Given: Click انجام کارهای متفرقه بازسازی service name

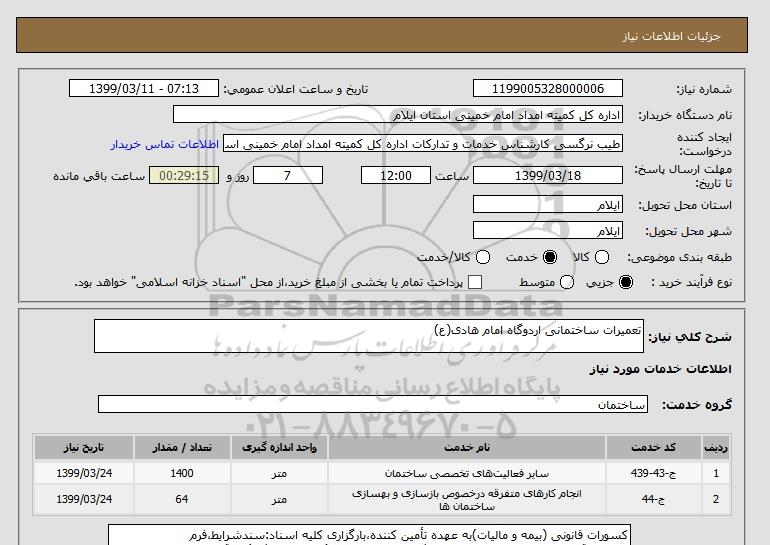Looking at the screenshot, I should (467, 499).
